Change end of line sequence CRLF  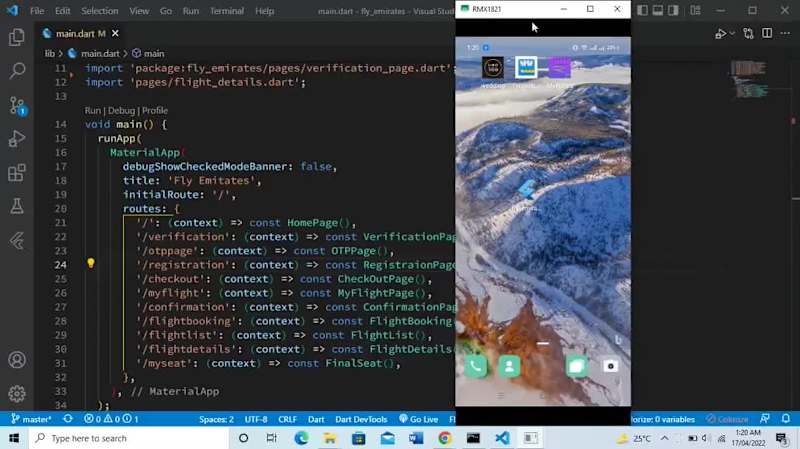(x=287, y=419)
